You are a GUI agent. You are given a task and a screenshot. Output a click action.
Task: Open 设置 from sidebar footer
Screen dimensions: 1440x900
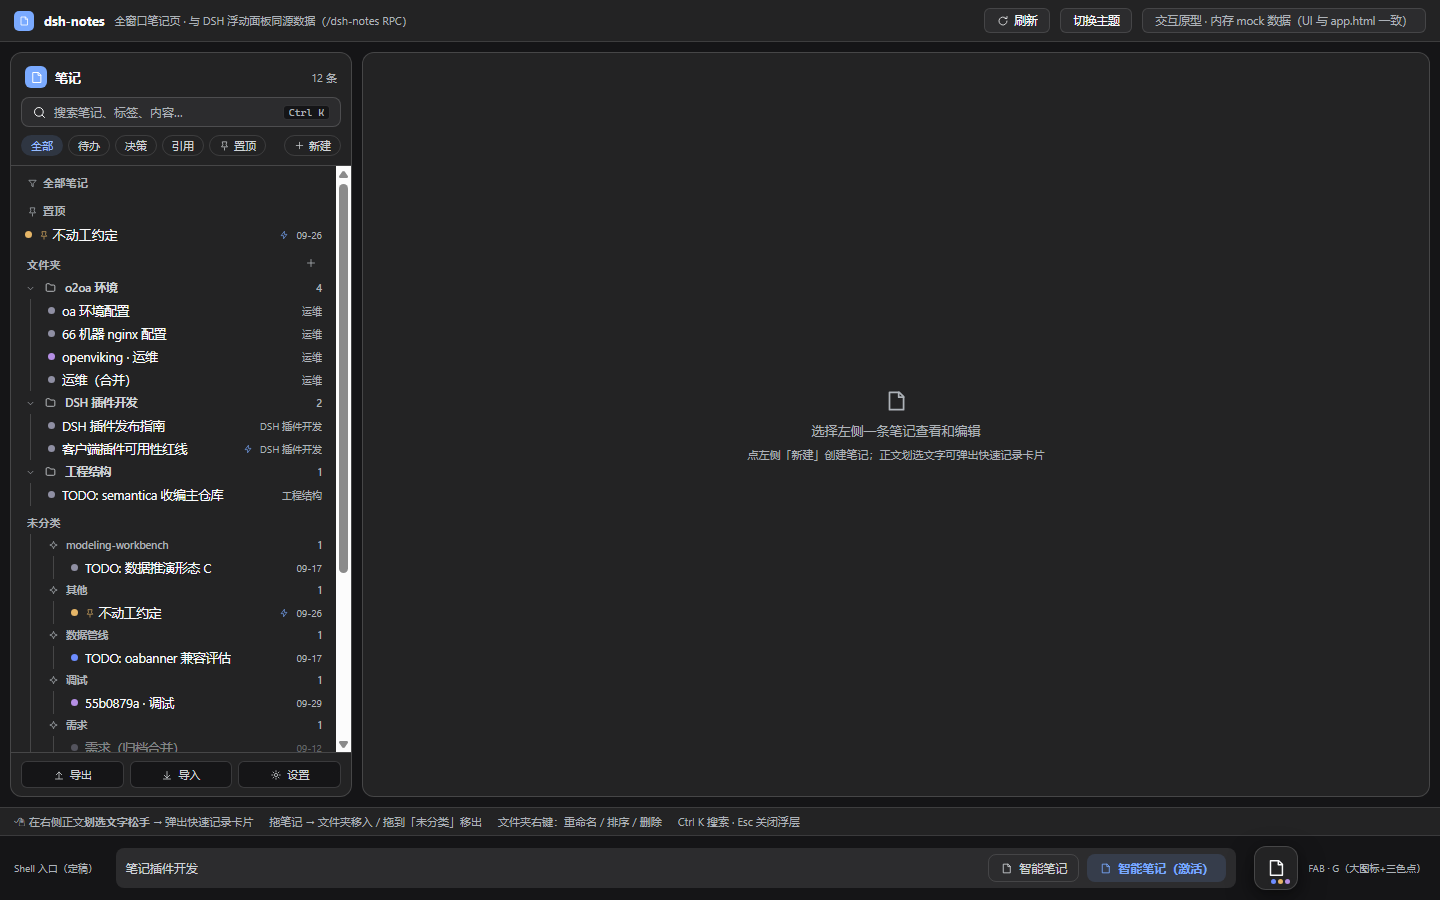290,775
